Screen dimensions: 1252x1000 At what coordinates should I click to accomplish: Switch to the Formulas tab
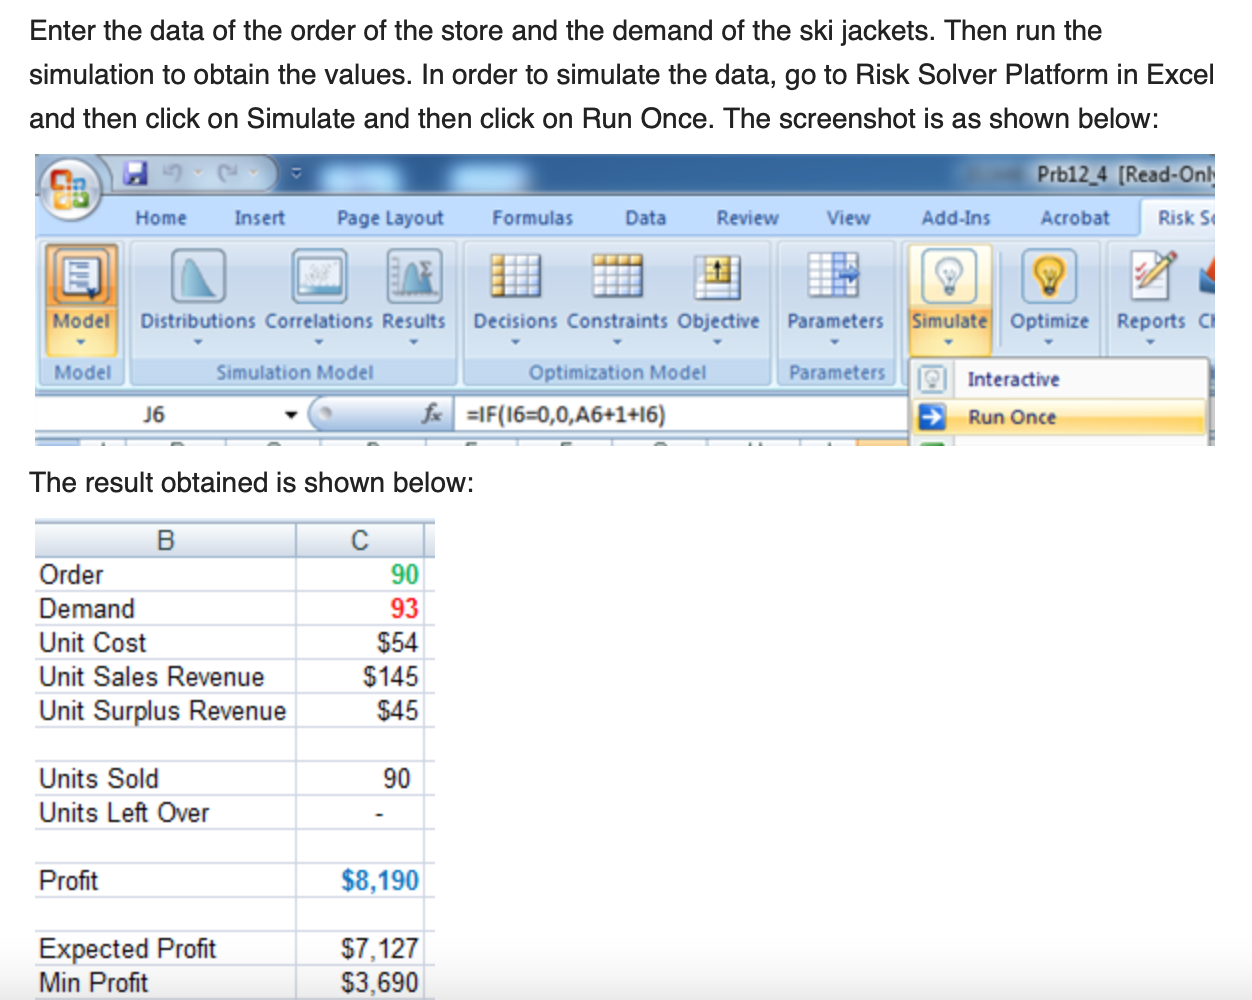tap(532, 217)
